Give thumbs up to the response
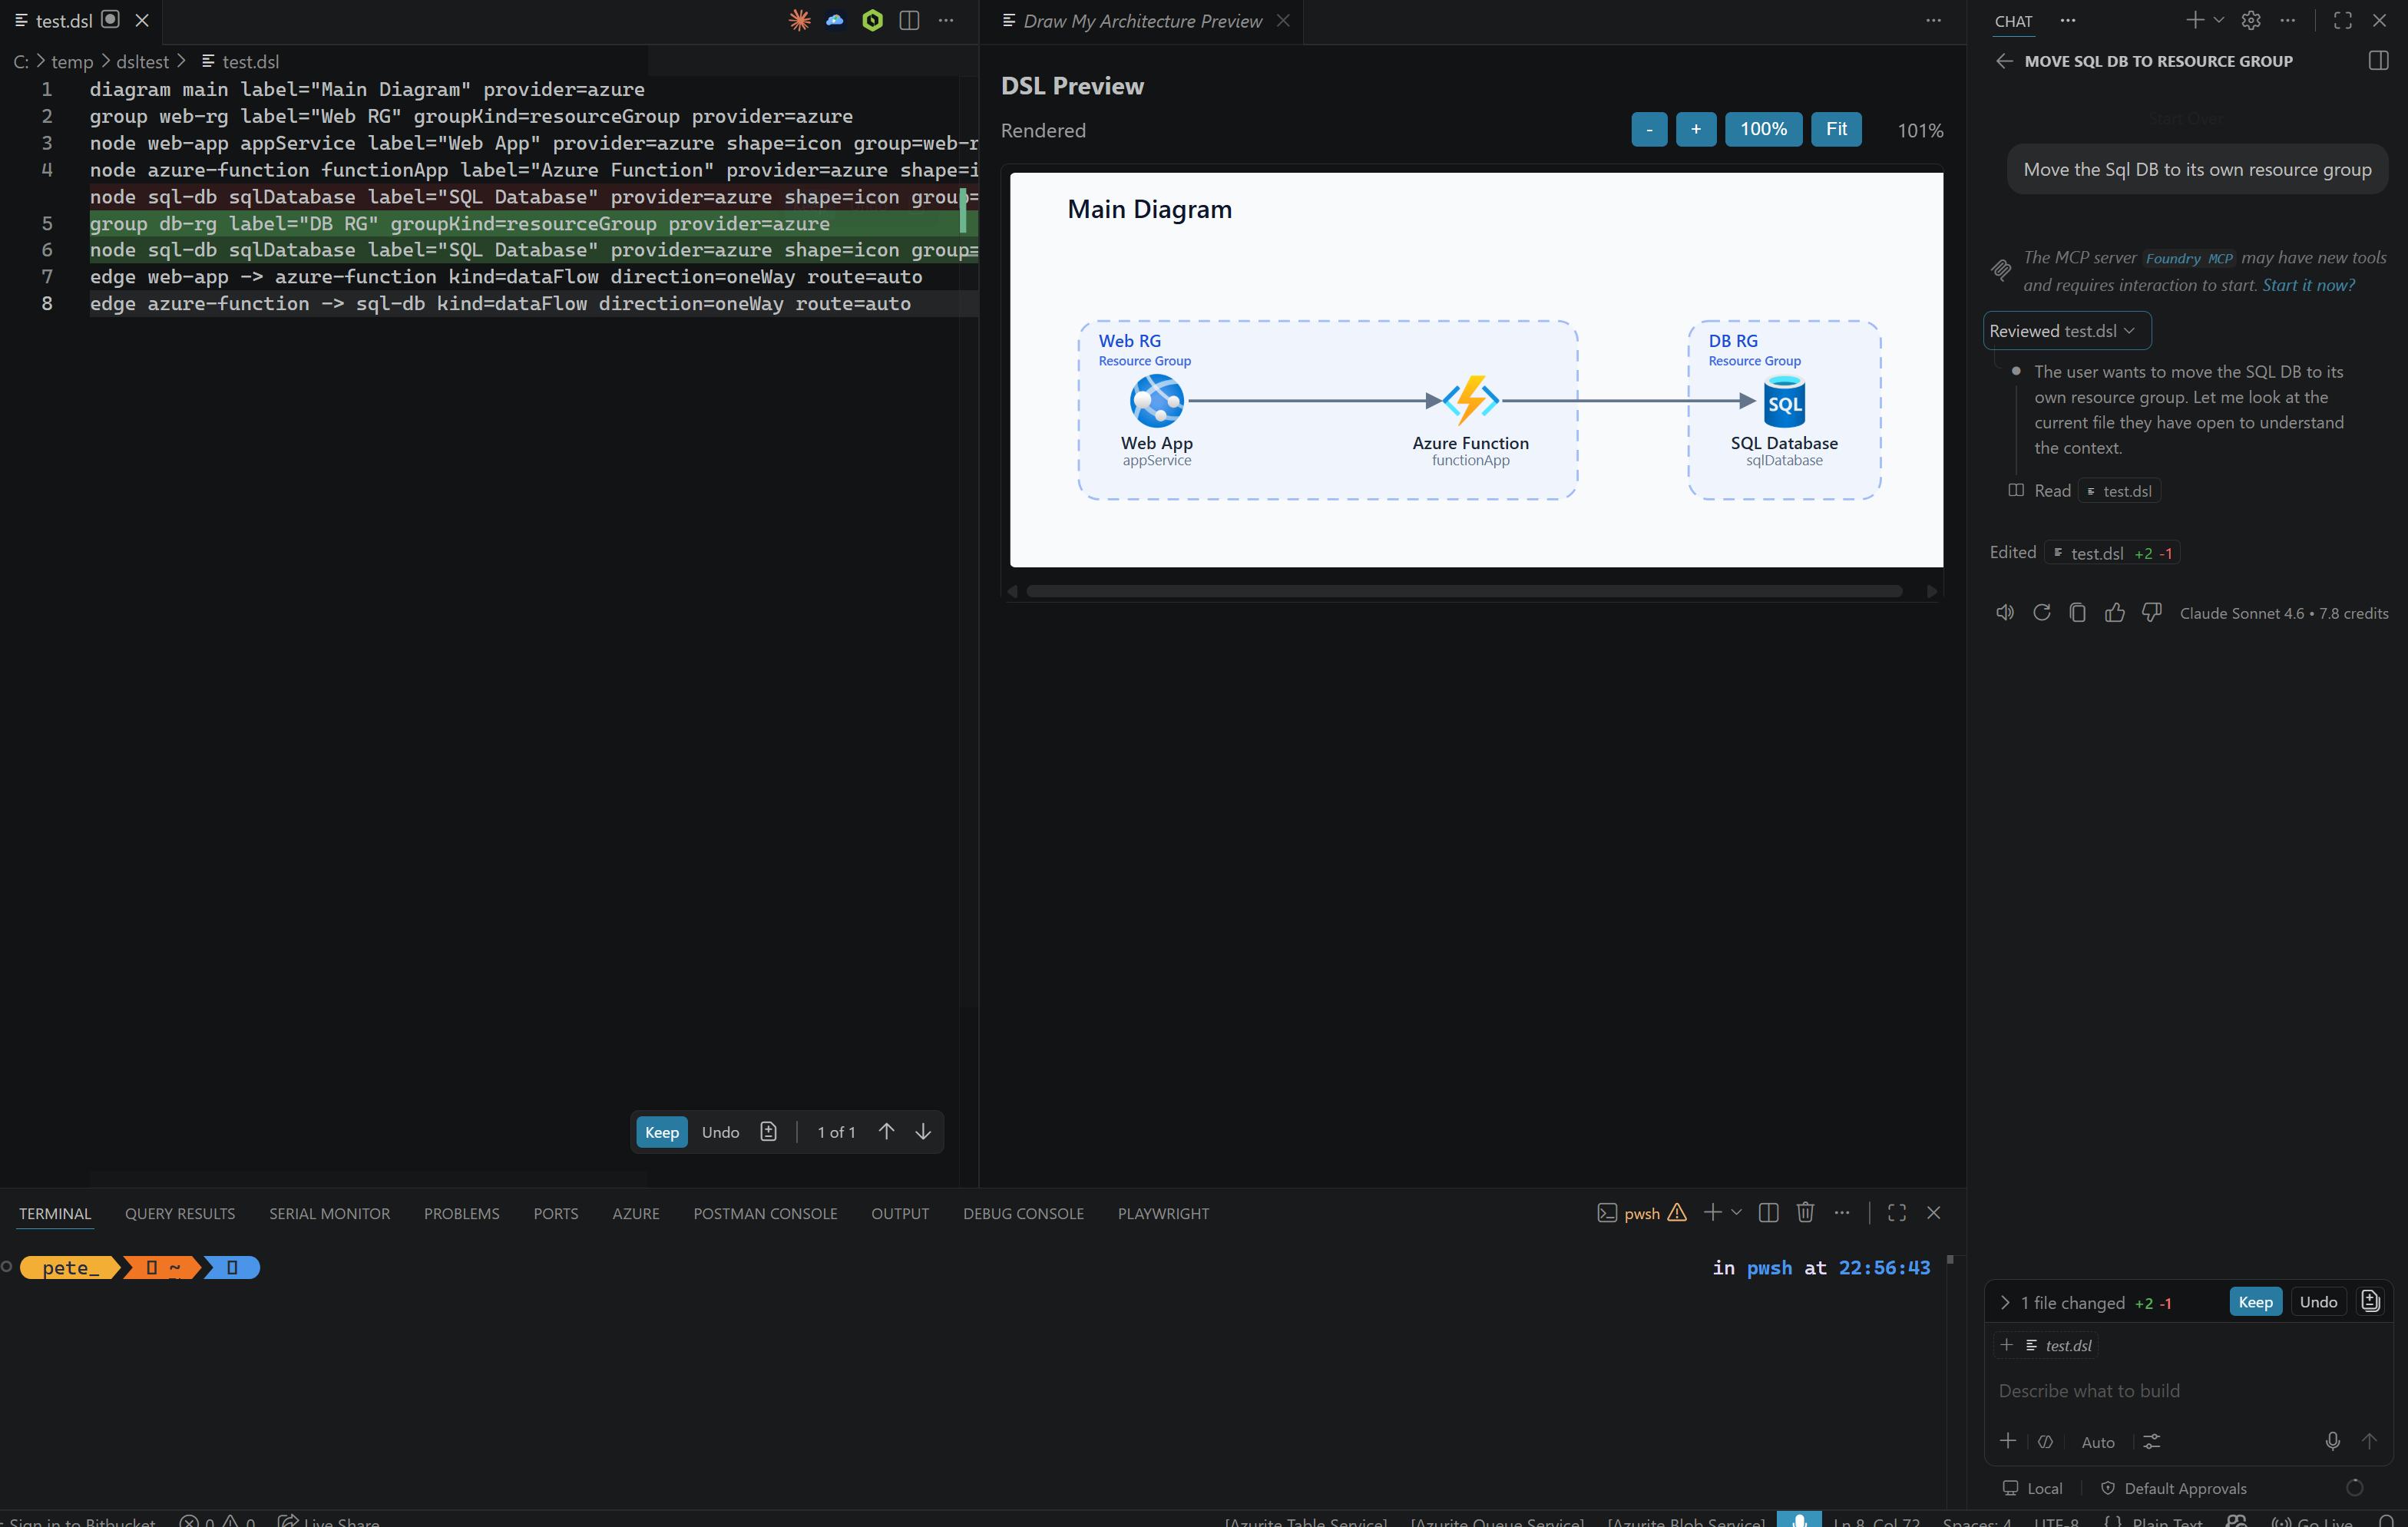 (x=2115, y=612)
